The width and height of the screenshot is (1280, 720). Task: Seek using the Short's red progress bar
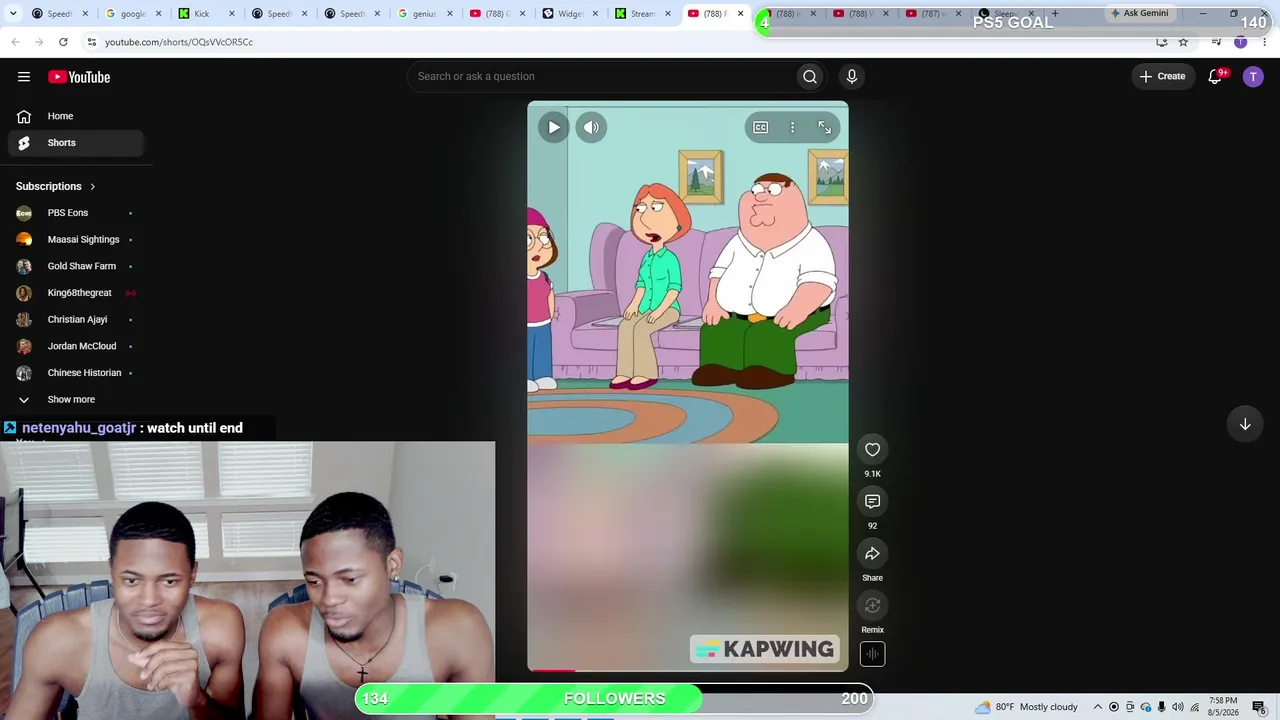[688, 670]
